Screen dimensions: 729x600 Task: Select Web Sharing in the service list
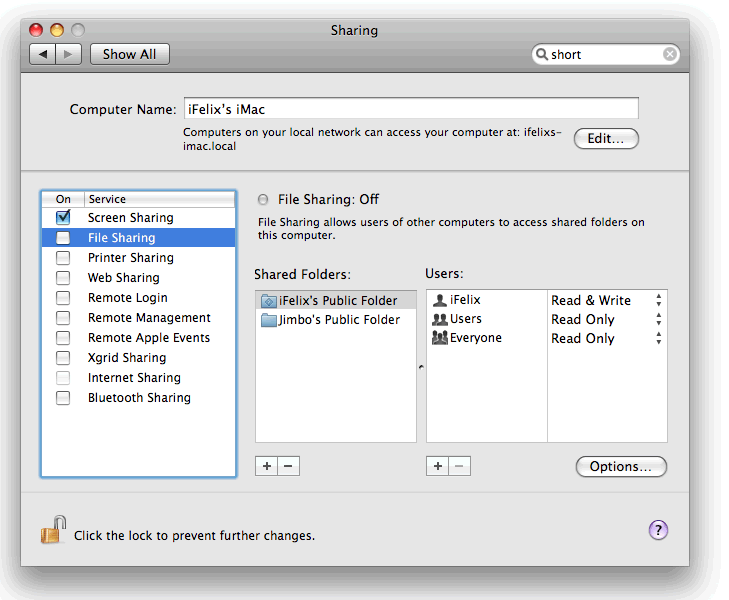(x=123, y=278)
